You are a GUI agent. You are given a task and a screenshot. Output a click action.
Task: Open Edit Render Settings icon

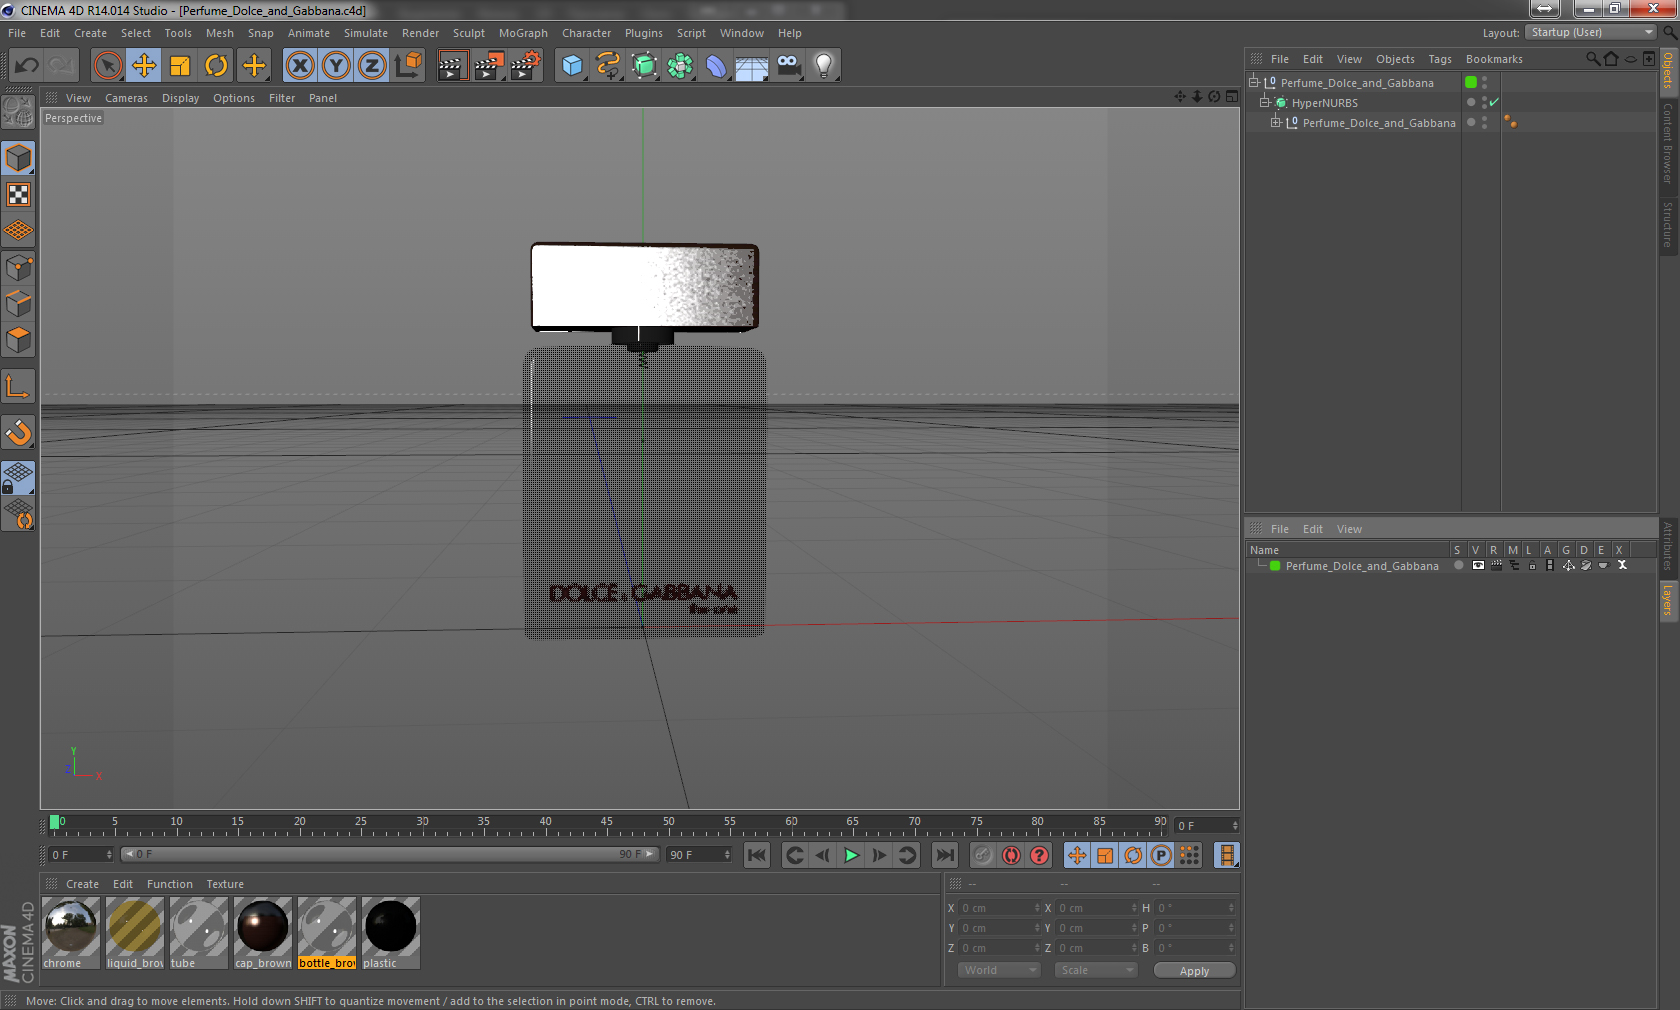526,66
